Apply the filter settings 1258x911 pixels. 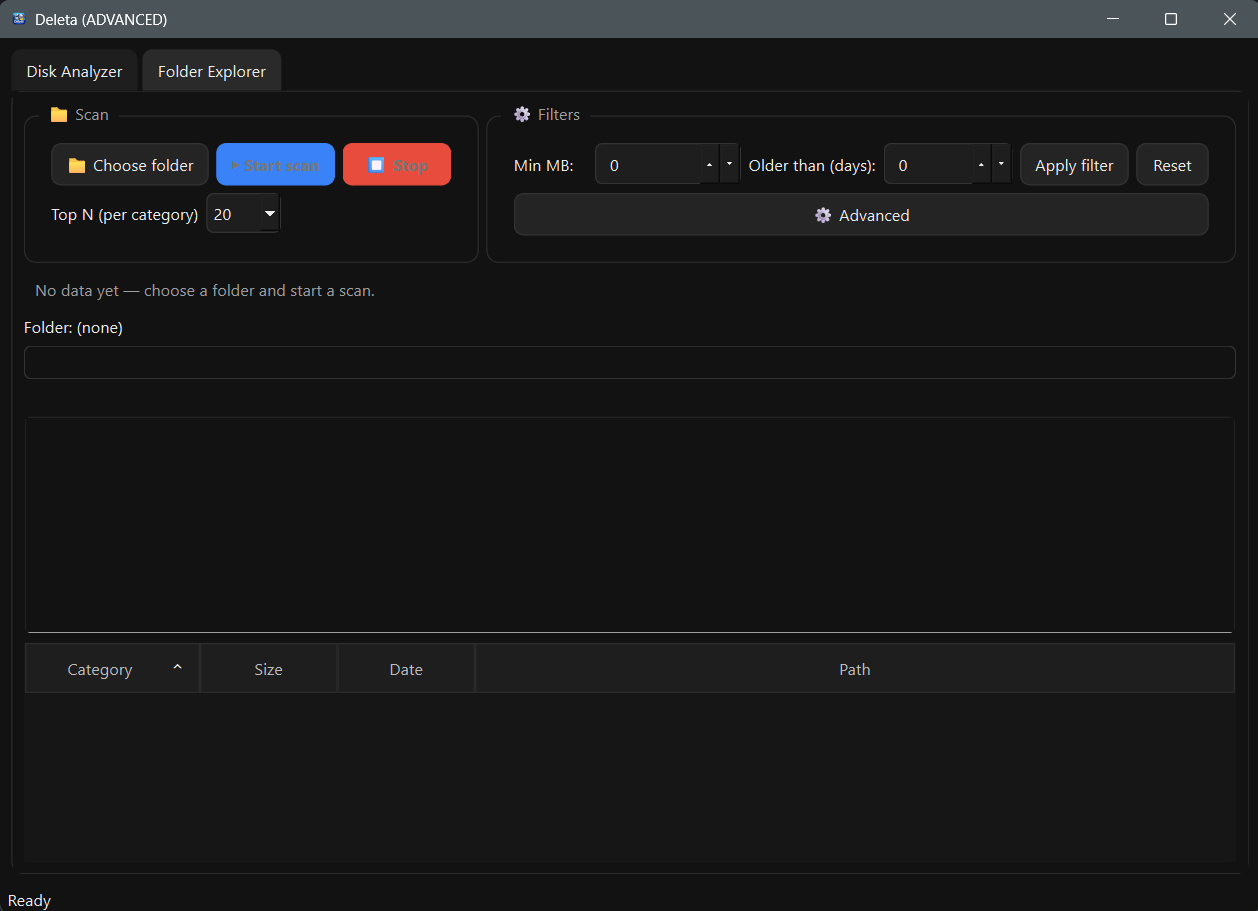point(1074,165)
